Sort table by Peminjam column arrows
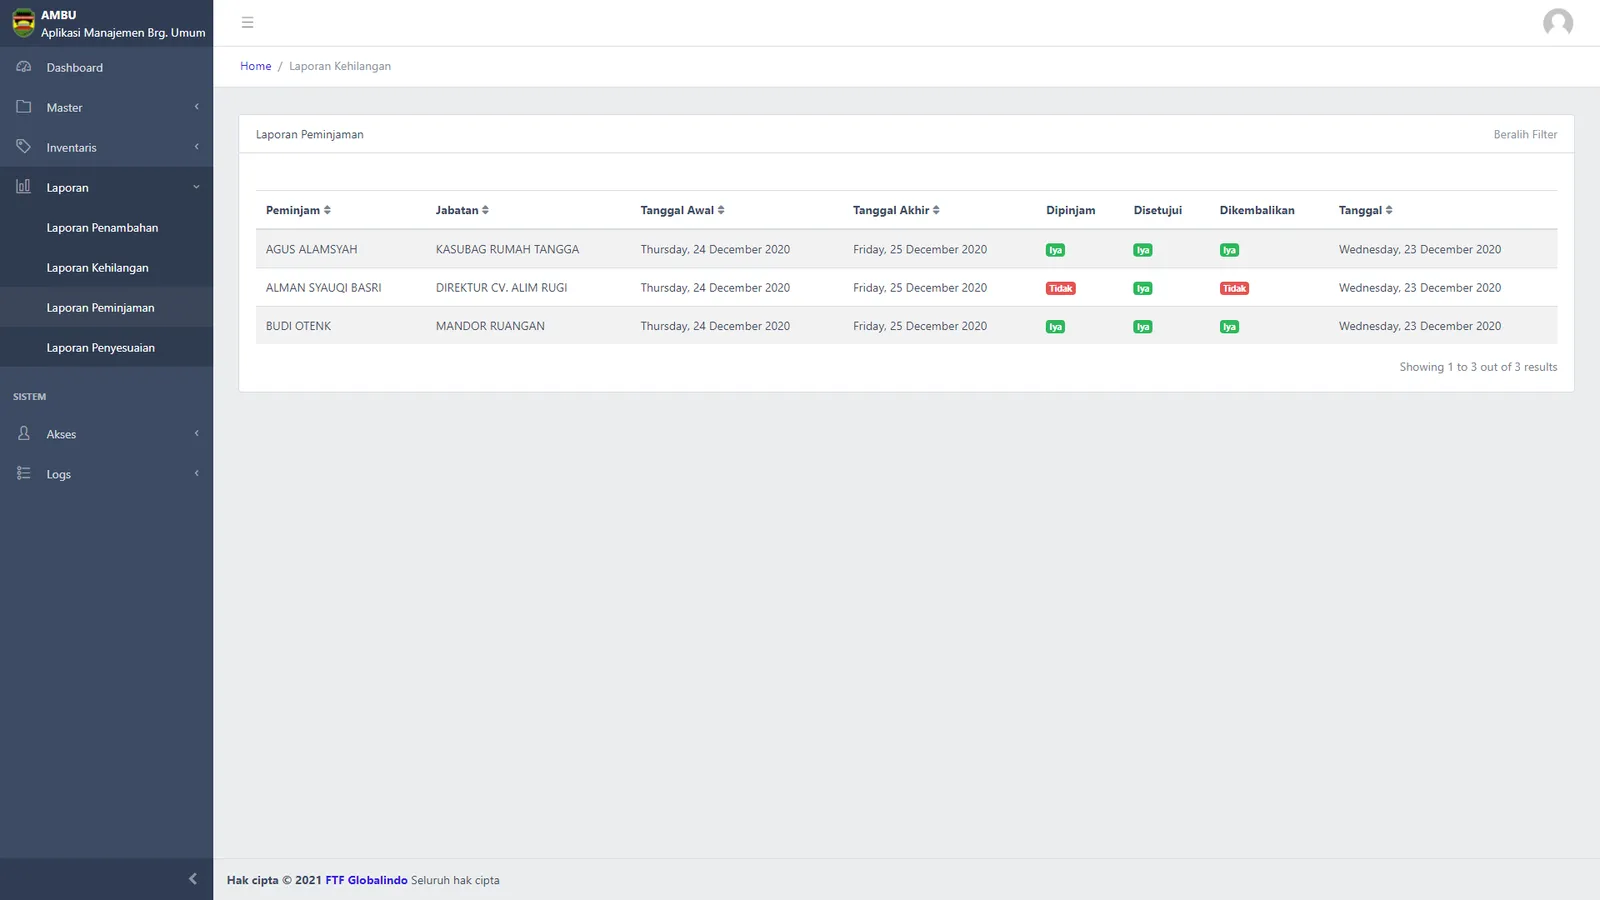Screen dimensions: 1600x900 [x=327, y=210]
